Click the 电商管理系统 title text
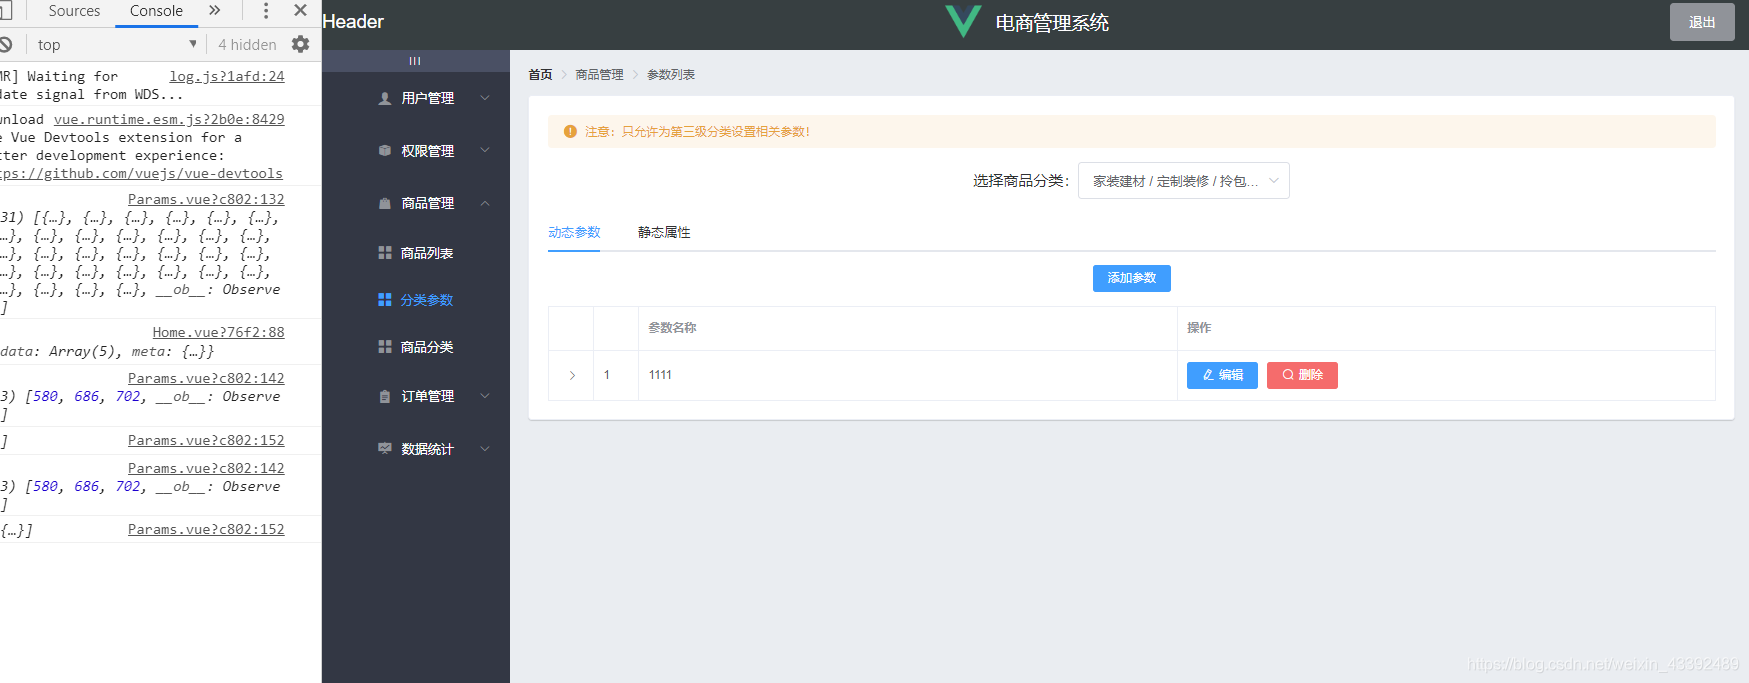Image resolution: width=1749 pixels, height=683 pixels. click(x=1052, y=22)
